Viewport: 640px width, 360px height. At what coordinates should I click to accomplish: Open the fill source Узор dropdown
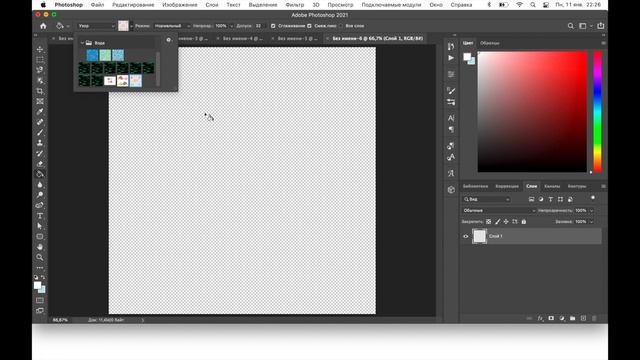[96, 26]
